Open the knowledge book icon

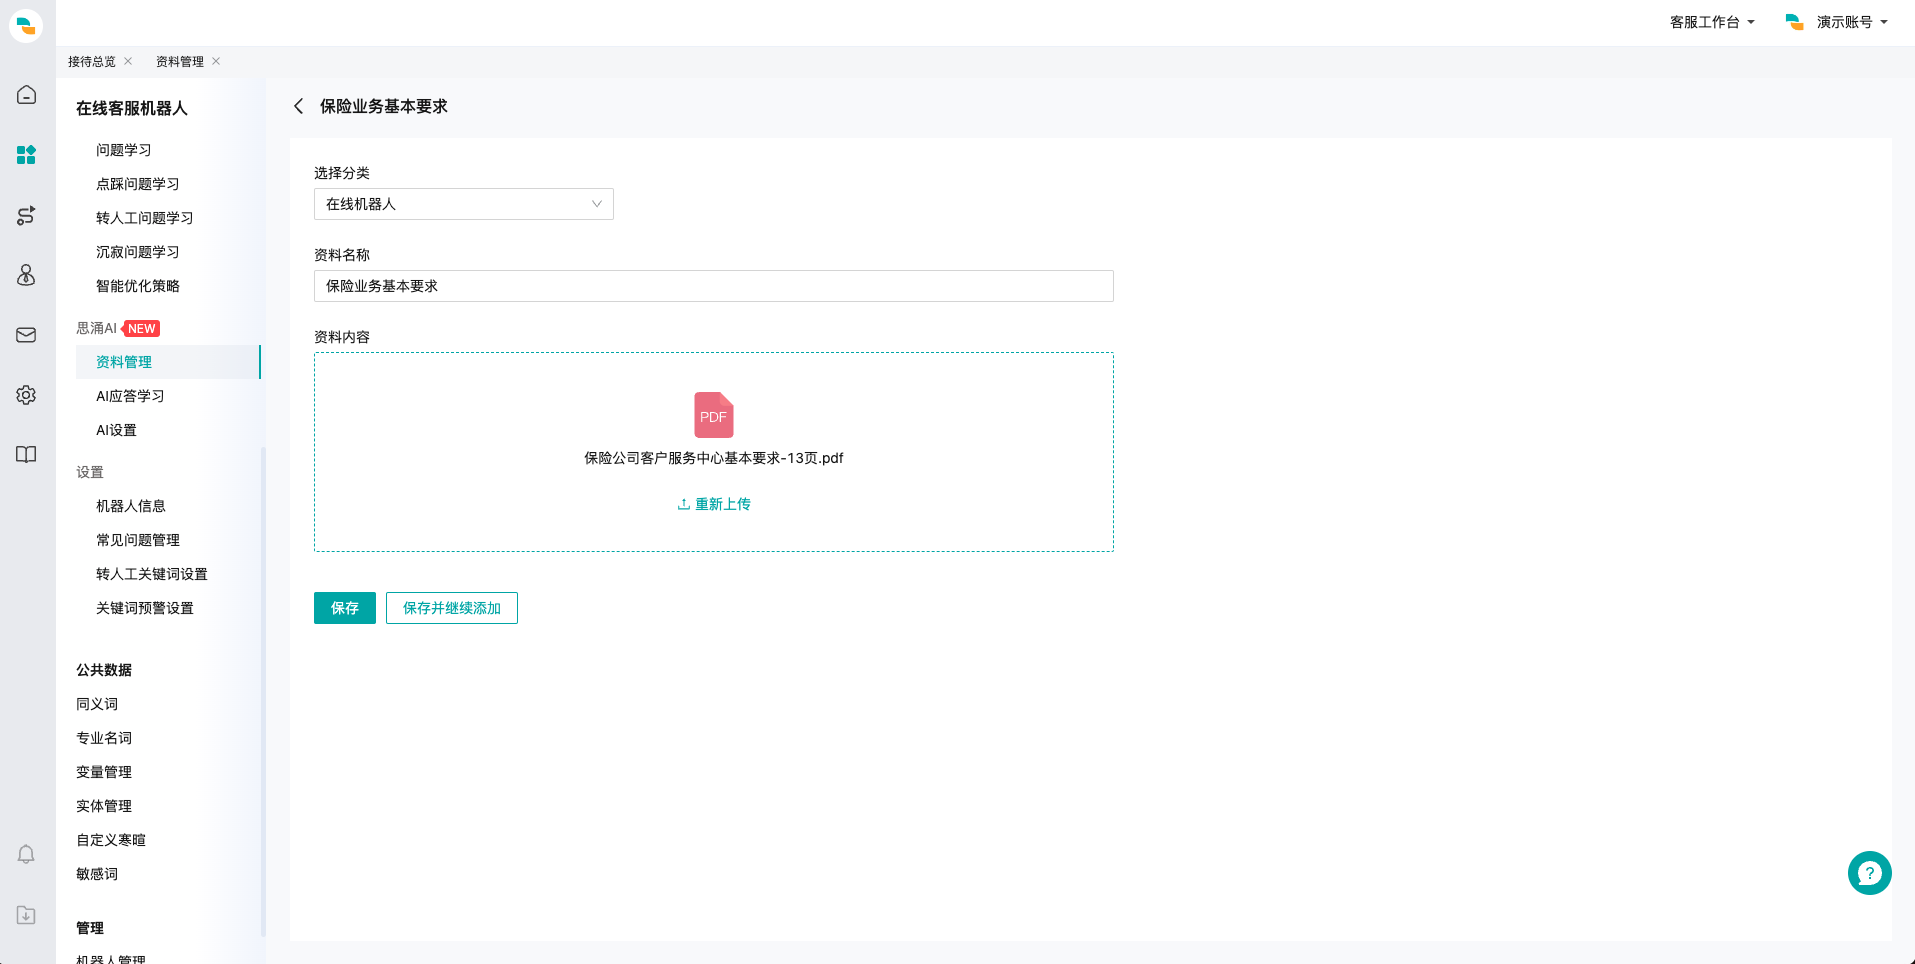coord(26,455)
